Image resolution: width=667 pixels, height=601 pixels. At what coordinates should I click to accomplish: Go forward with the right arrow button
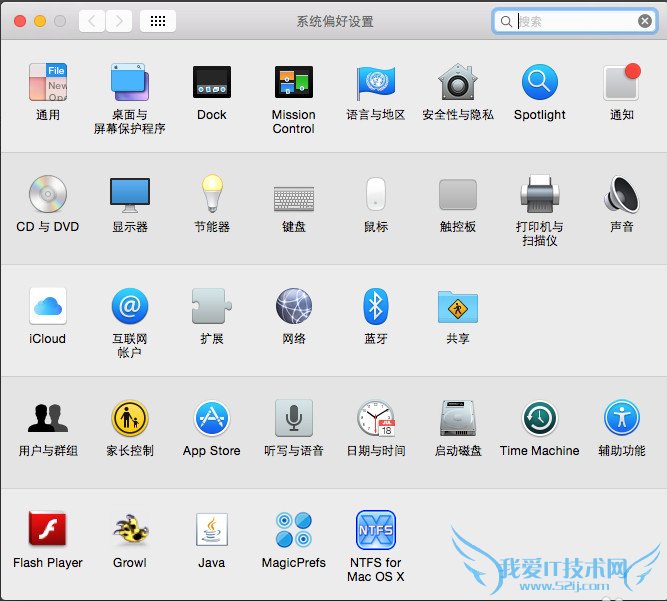[119, 21]
